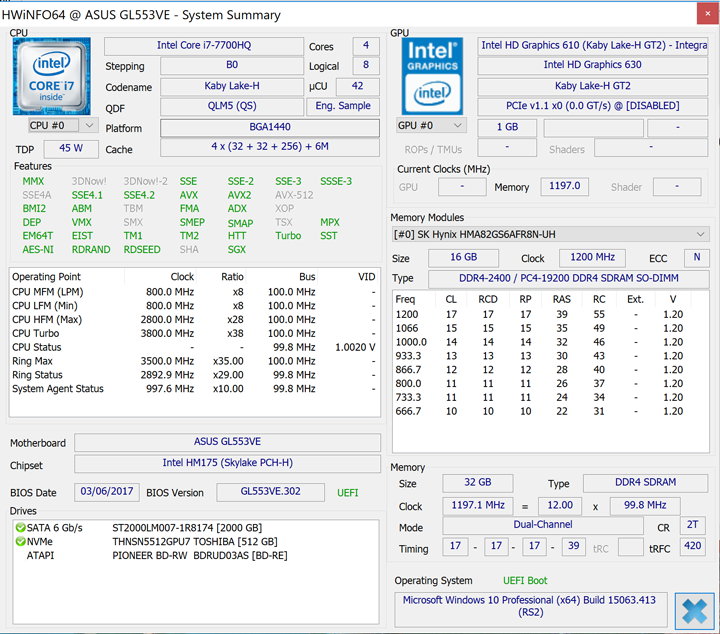Screen dimensions: 720x634
Task: Click the Eng. Sample field
Action: click(343, 106)
